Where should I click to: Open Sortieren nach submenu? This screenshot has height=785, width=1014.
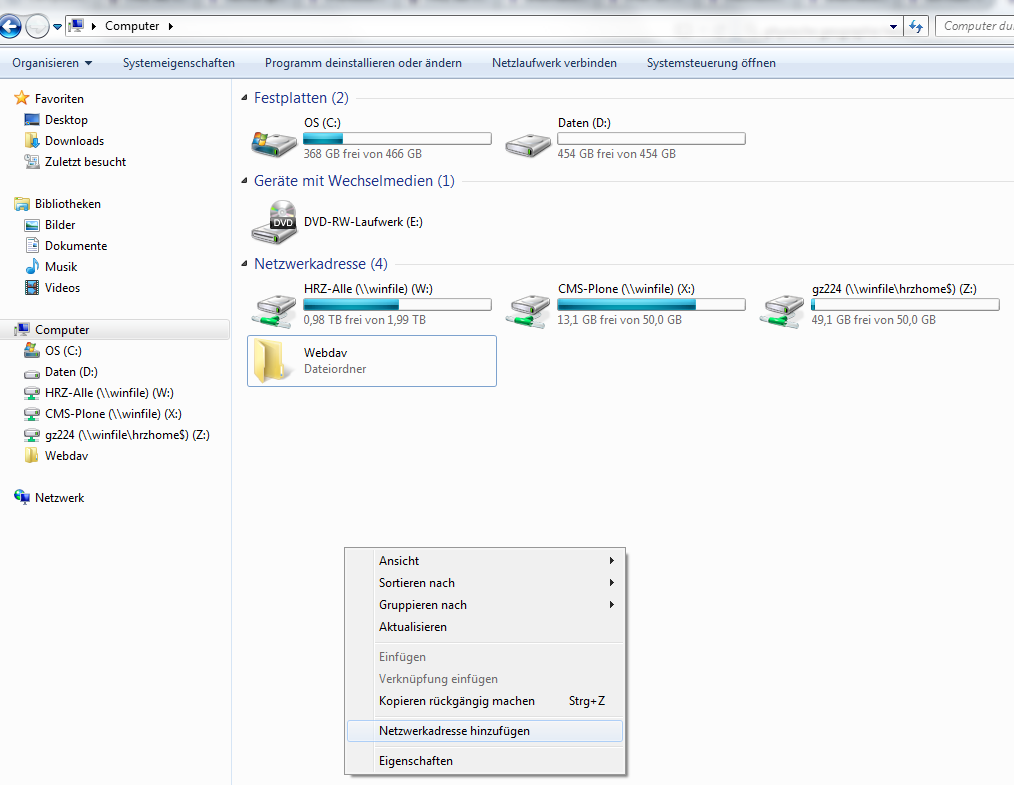[x=485, y=583]
